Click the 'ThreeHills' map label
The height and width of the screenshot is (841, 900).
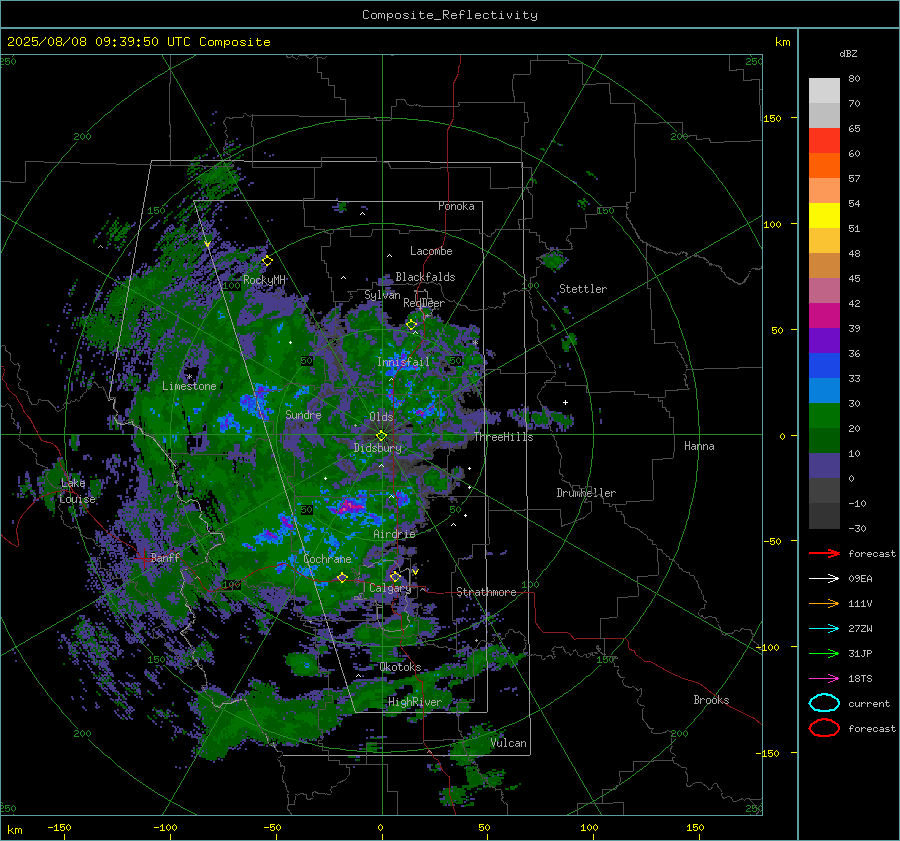[x=503, y=437]
